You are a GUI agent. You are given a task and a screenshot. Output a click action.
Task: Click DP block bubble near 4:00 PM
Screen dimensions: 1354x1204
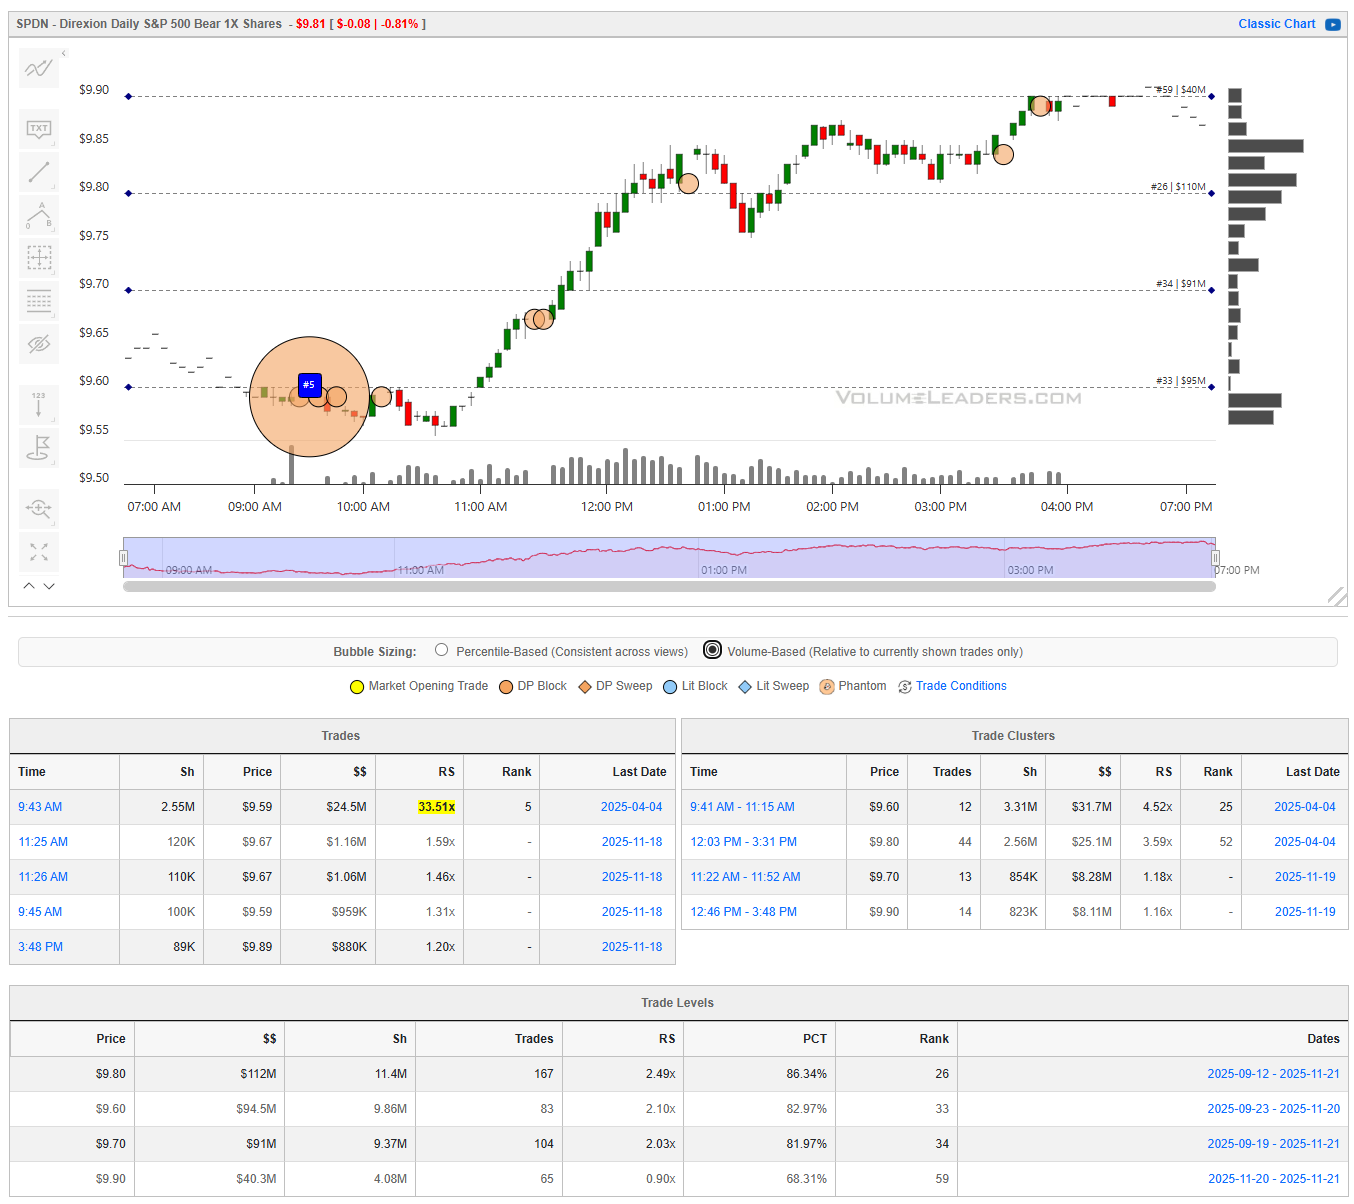(x=1040, y=106)
